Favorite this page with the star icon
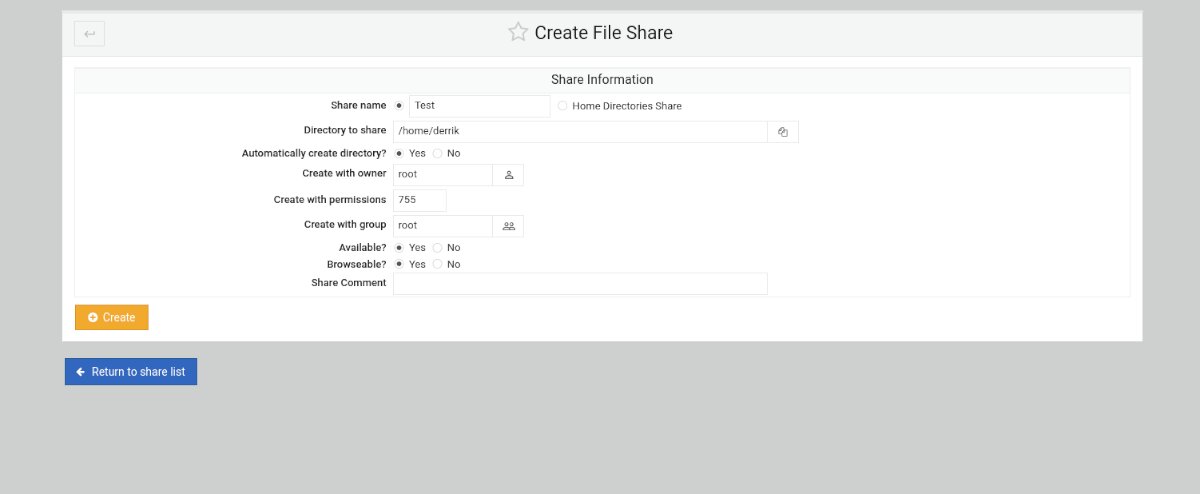 click(x=517, y=33)
